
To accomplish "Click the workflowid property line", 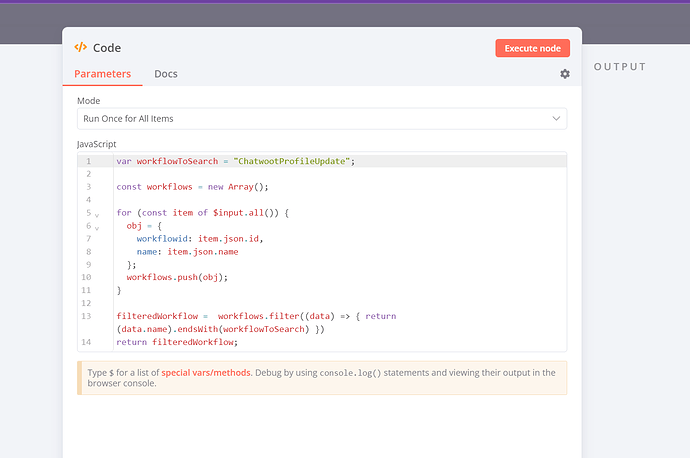I will tap(200, 239).
